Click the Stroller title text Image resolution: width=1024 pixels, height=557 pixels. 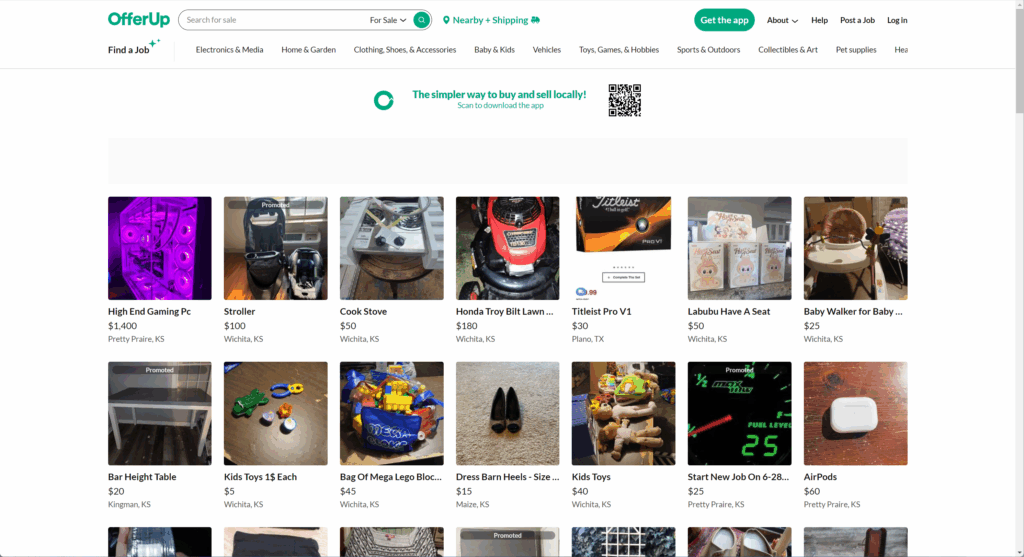click(x=240, y=311)
